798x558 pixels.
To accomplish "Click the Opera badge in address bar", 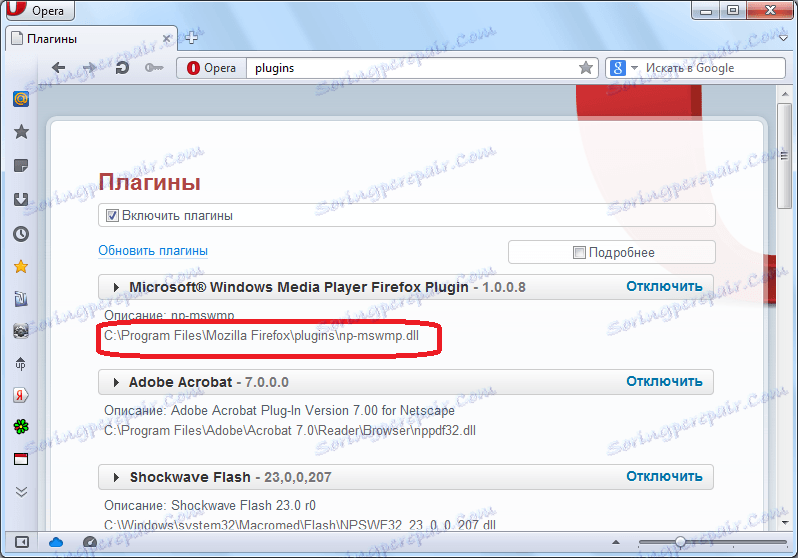I will point(212,68).
